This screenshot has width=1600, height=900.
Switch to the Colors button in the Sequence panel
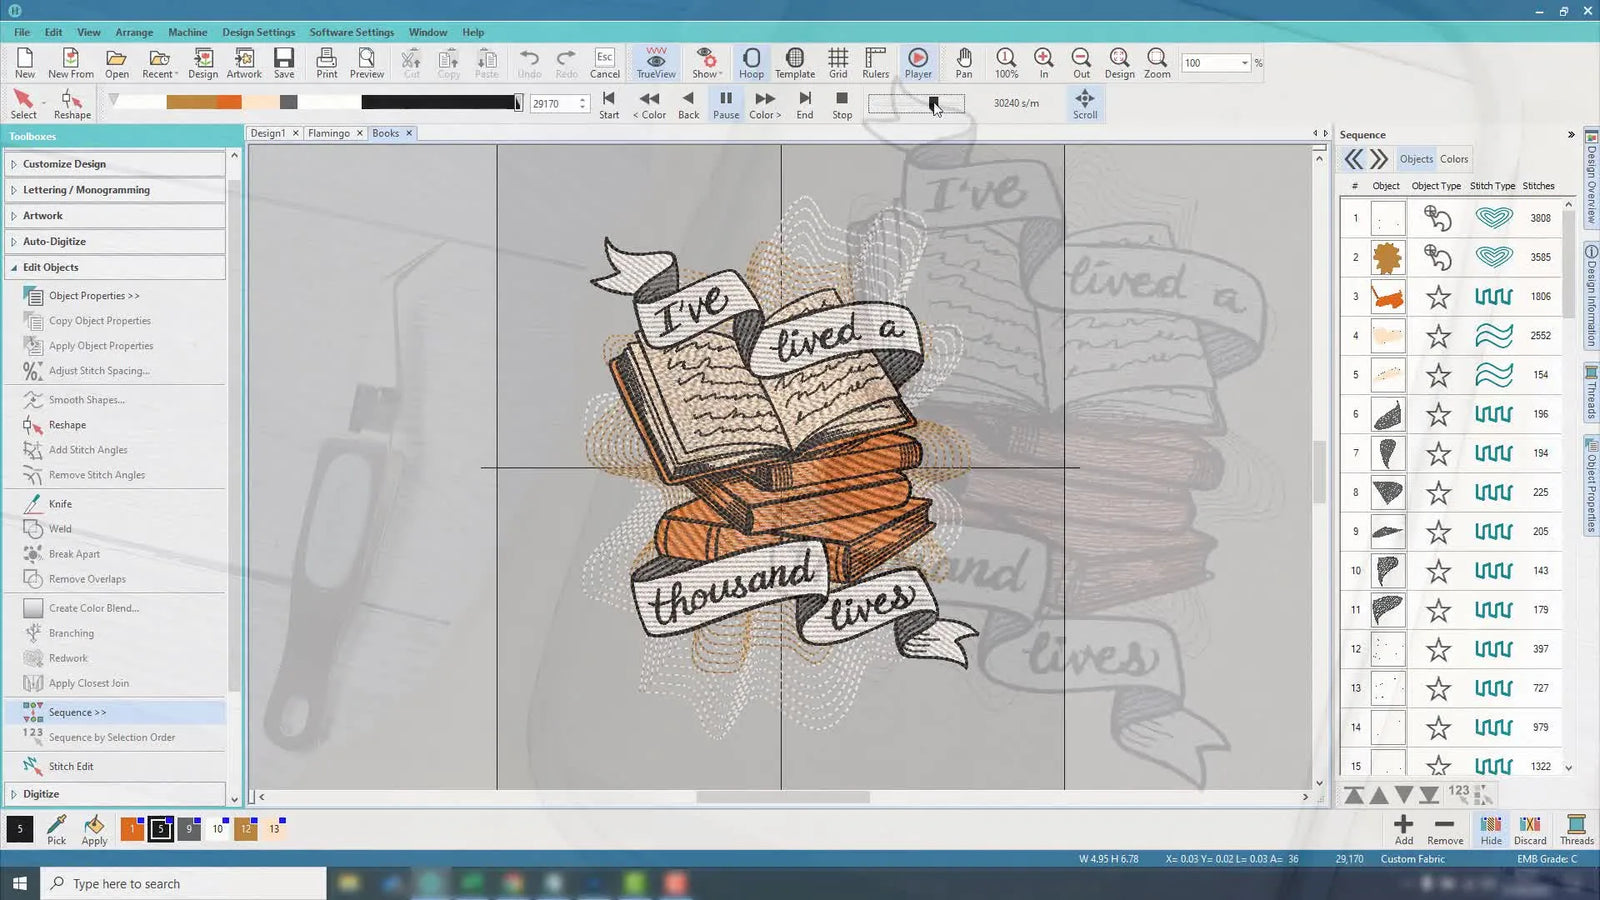click(1453, 159)
